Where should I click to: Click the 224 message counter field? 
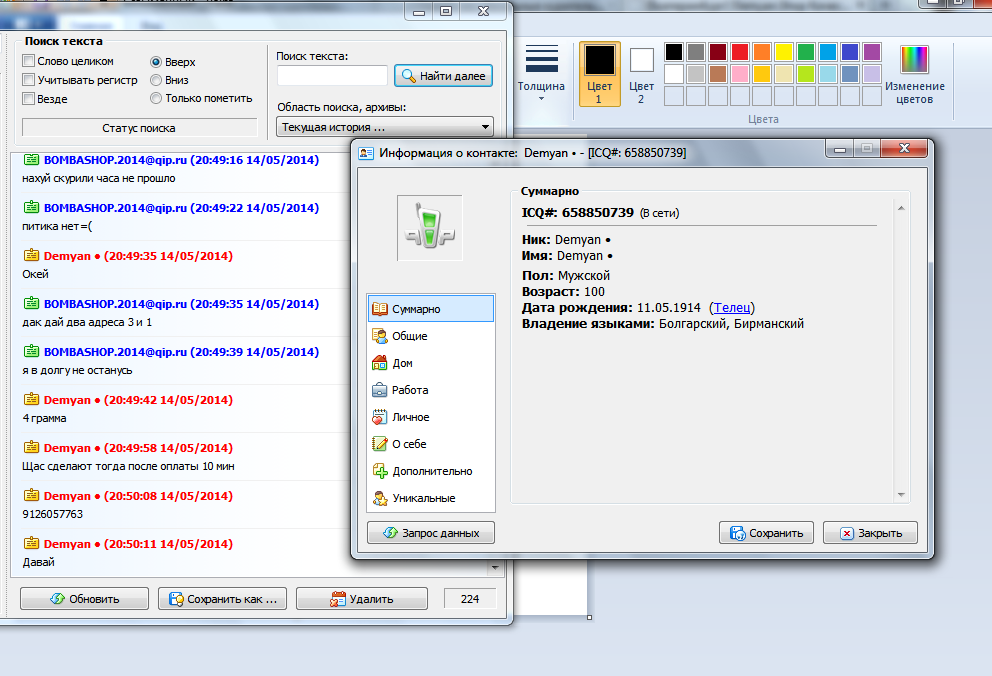click(470, 599)
